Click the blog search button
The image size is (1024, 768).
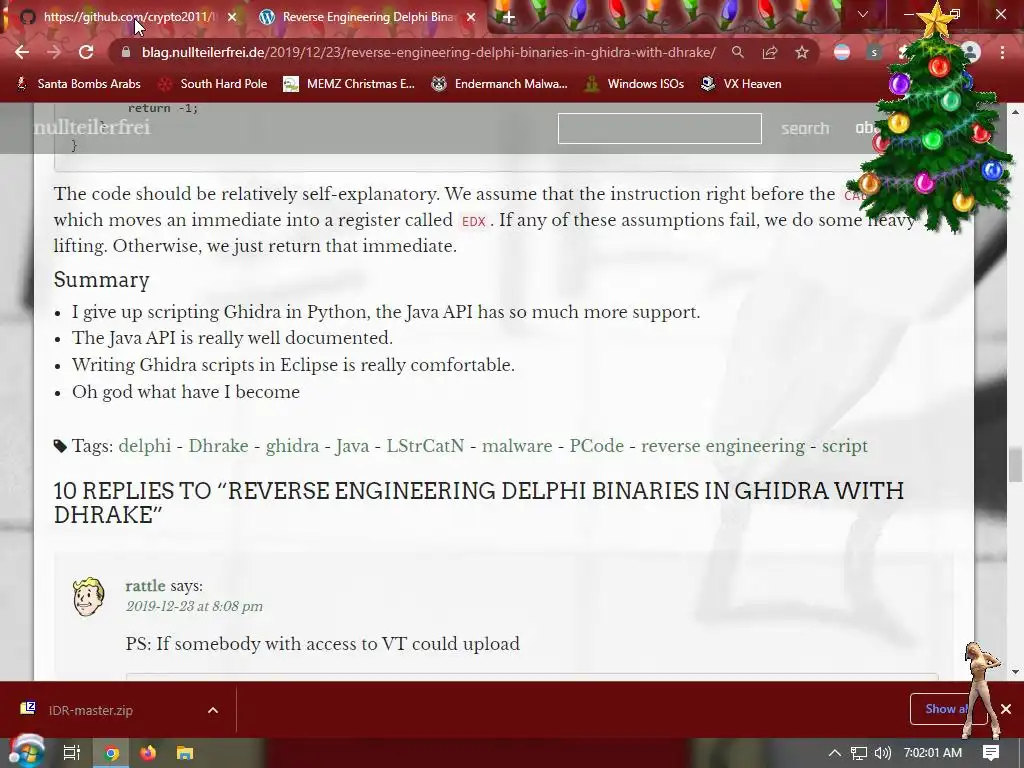805,128
